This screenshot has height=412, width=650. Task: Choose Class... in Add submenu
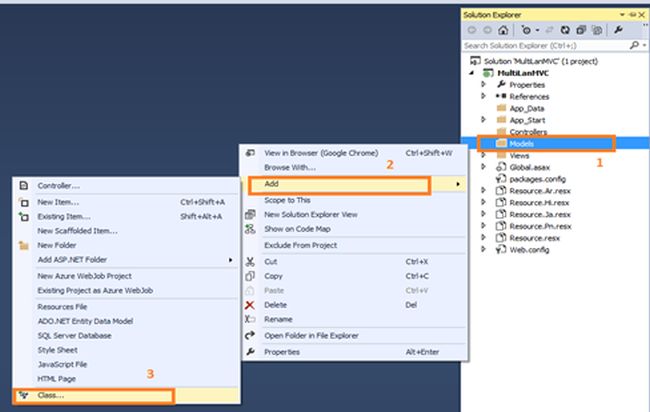[126, 395]
